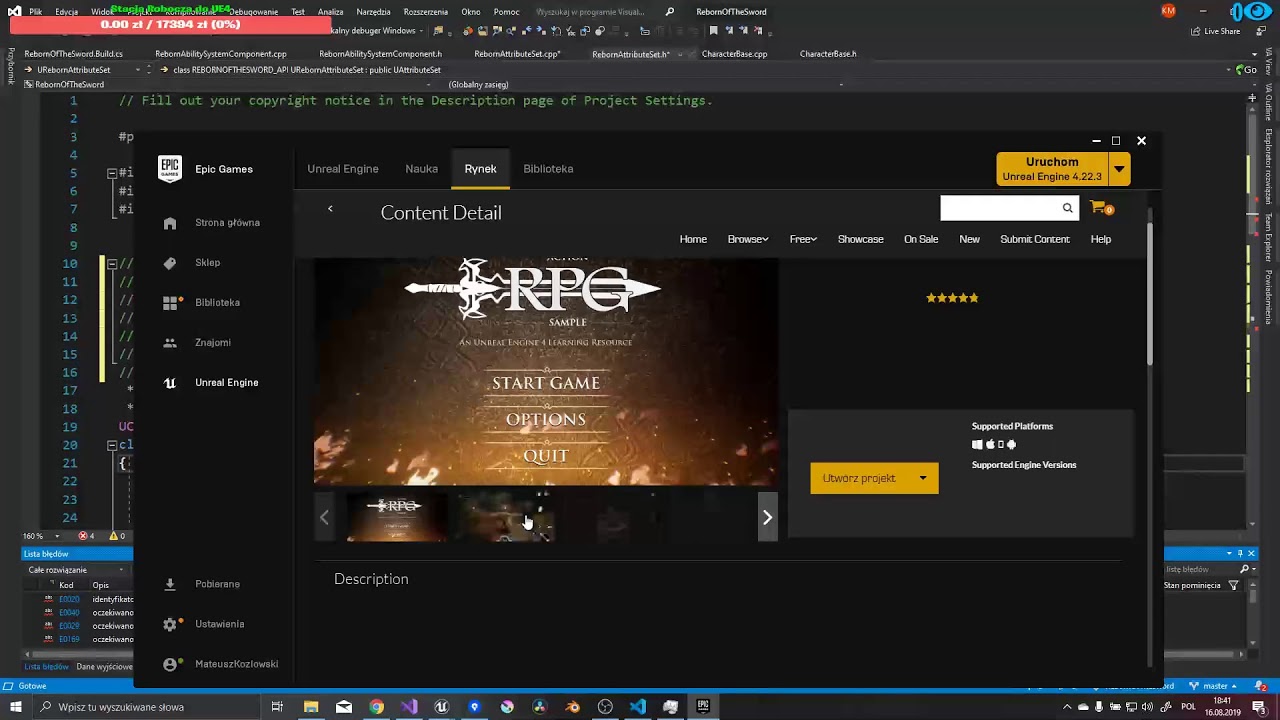Image resolution: width=1280 pixels, height=720 pixels.
Task: Open Showcase marketplace link
Action: 860,239
